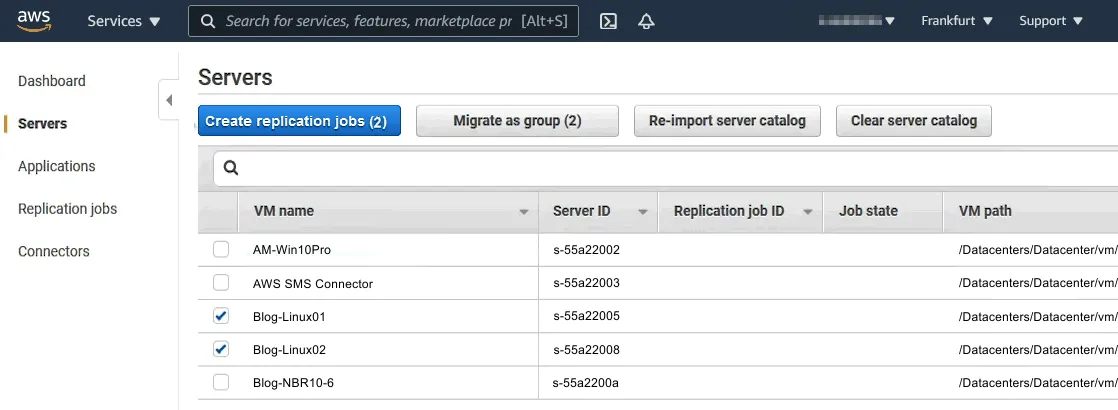1118x410 pixels.
Task: Check the AM-Win10Pro server checkbox
Action: (x=221, y=249)
